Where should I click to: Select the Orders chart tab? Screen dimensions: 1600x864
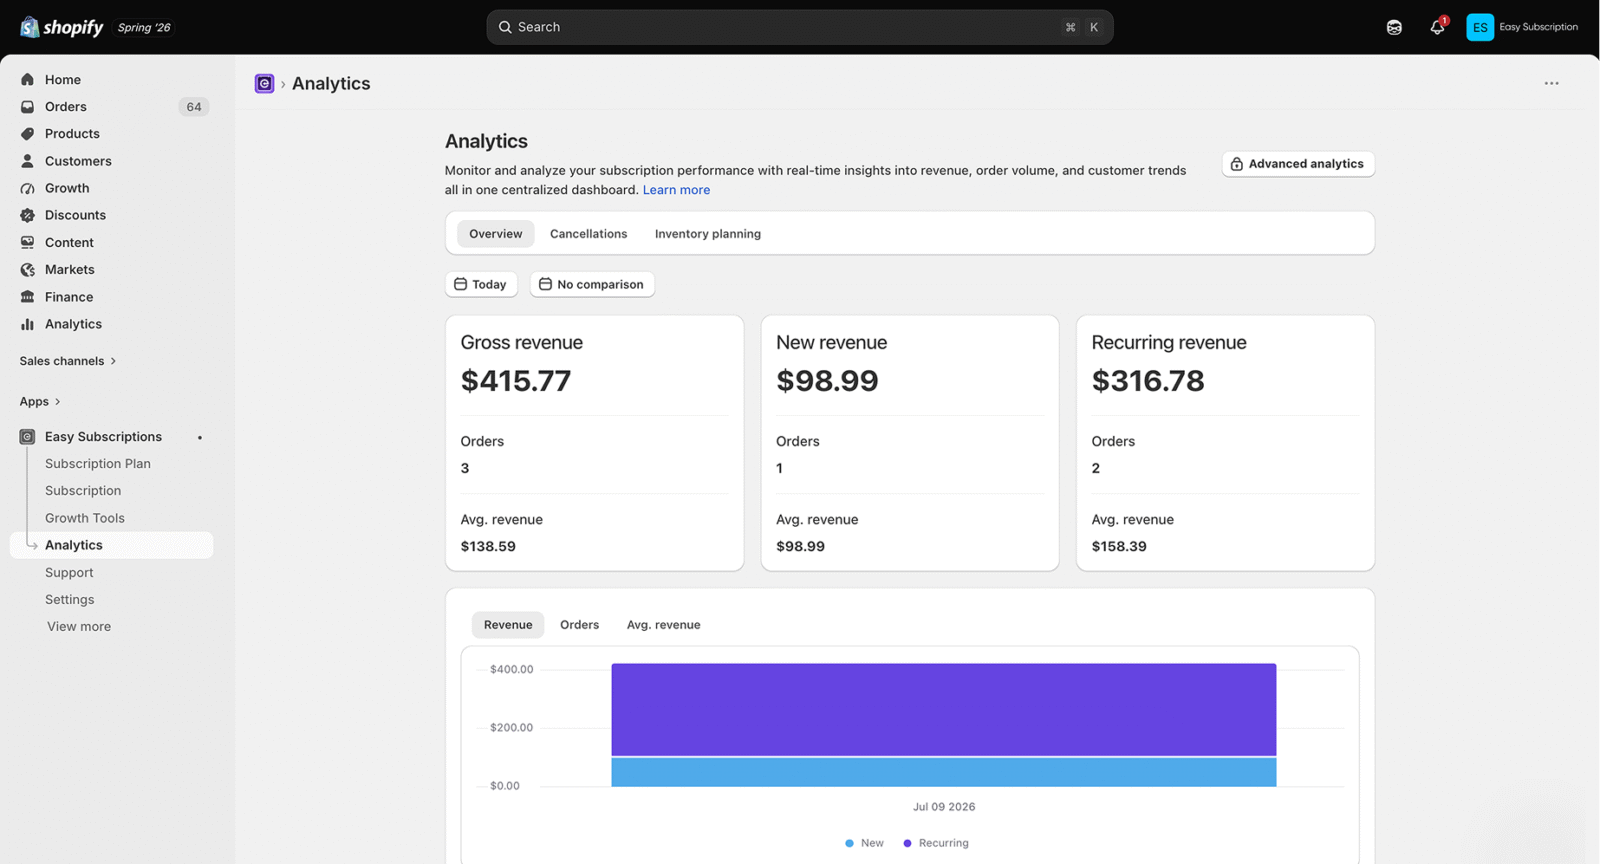coord(579,625)
